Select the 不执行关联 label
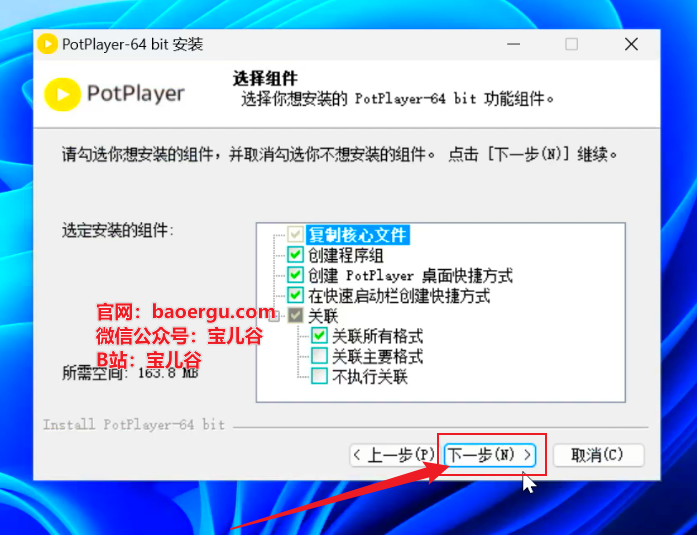Viewport: 697px width, 535px height. [370, 377]
